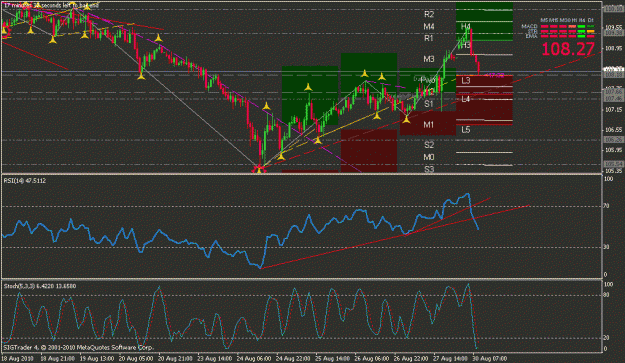Viewport: 625px width, 363px height.
Task: Click the D1 timeframe header in signal table
Action: [x=591, y=20]
